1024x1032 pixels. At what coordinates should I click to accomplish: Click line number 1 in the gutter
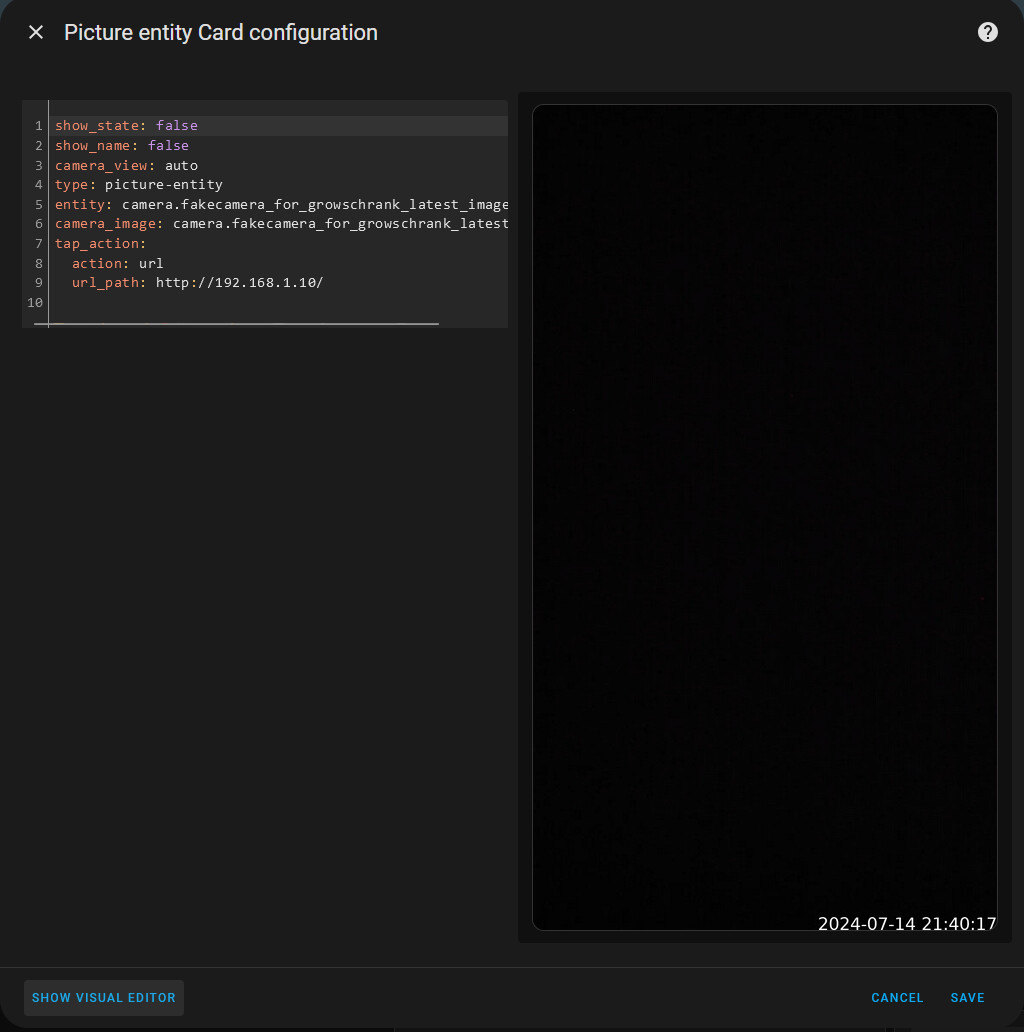click(38, 126)
